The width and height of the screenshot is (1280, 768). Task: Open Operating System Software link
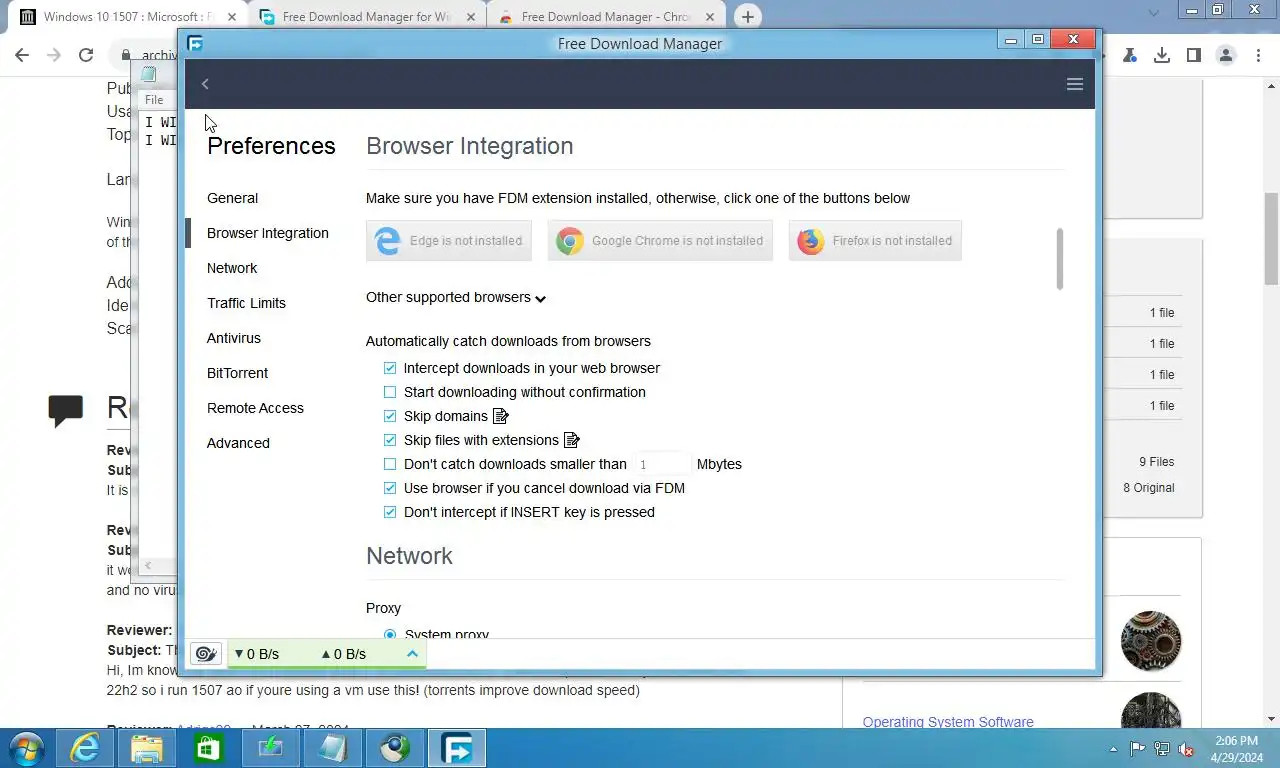[948, 722]
